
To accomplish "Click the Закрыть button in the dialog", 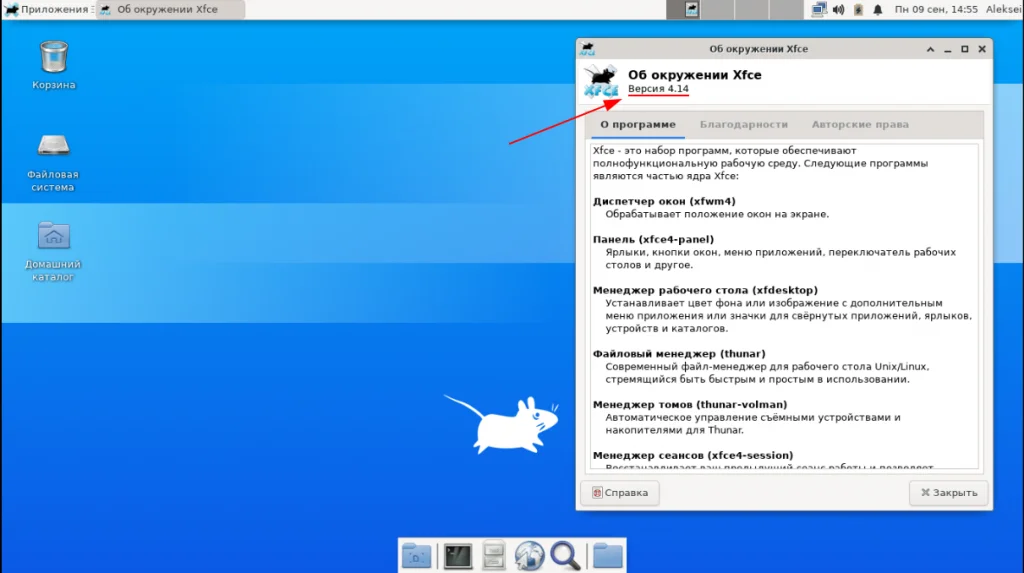I will (x=948, y=493).
